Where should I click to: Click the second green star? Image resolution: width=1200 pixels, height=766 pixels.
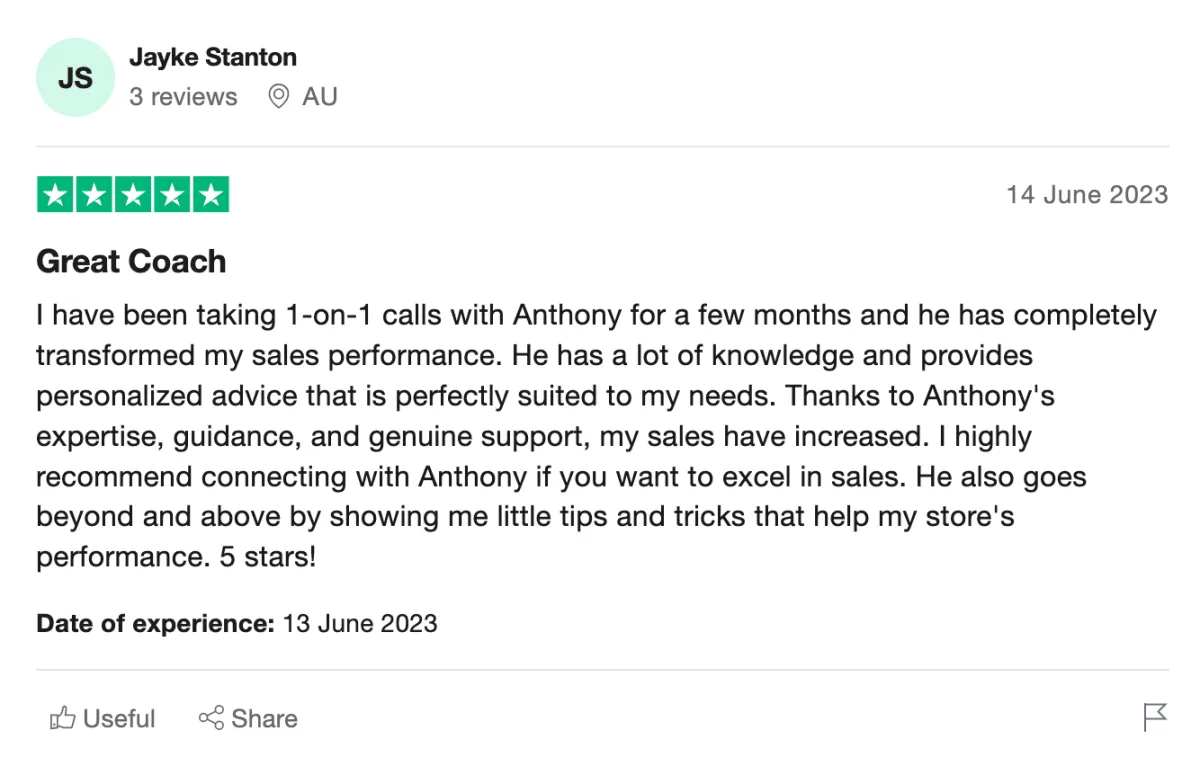click(94, 195)
